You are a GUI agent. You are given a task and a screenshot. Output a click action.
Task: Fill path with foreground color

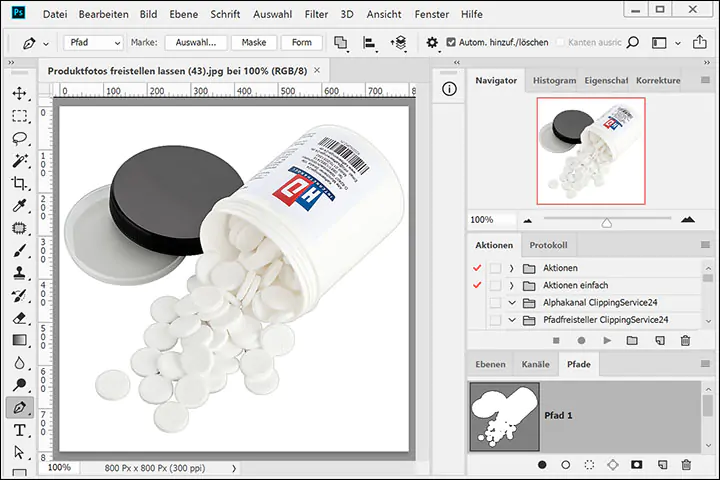click(542, 465)
